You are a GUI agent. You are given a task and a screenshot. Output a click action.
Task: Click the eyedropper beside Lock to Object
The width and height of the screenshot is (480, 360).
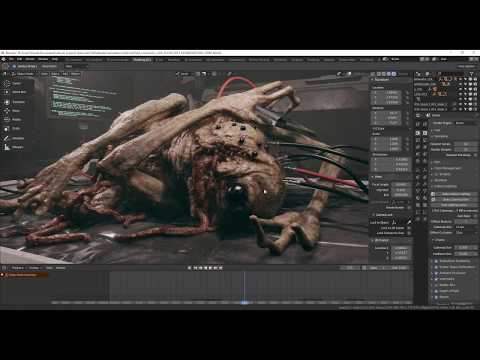tap(409, 222)
